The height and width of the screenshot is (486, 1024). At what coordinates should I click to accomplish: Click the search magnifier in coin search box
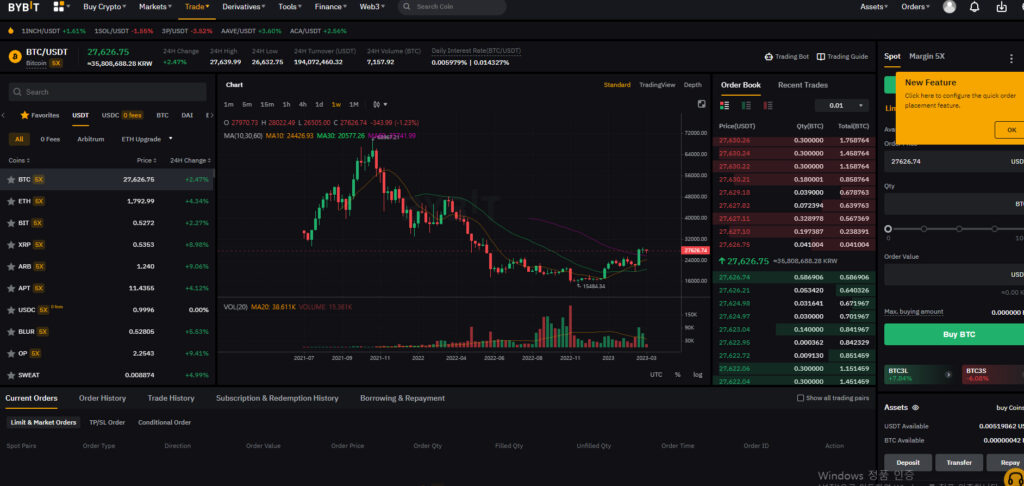pyautogui.click(x=19, y=92)
